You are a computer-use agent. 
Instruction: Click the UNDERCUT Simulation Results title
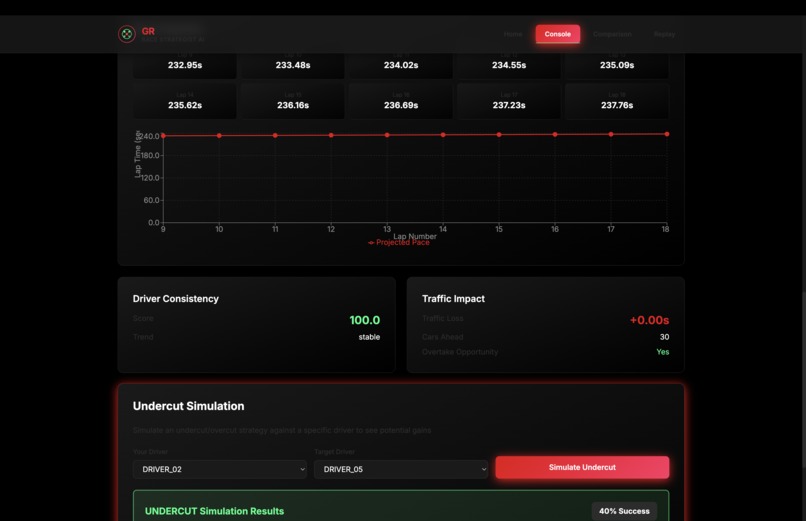[x=214, y=511]
